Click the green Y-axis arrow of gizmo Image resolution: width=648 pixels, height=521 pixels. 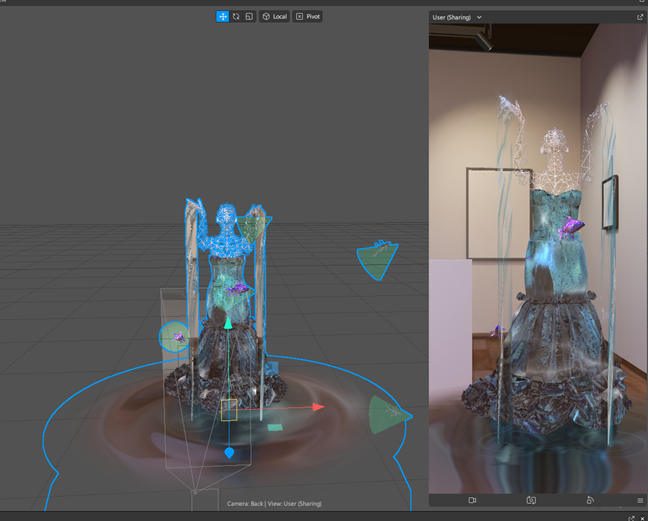[228, 323]
